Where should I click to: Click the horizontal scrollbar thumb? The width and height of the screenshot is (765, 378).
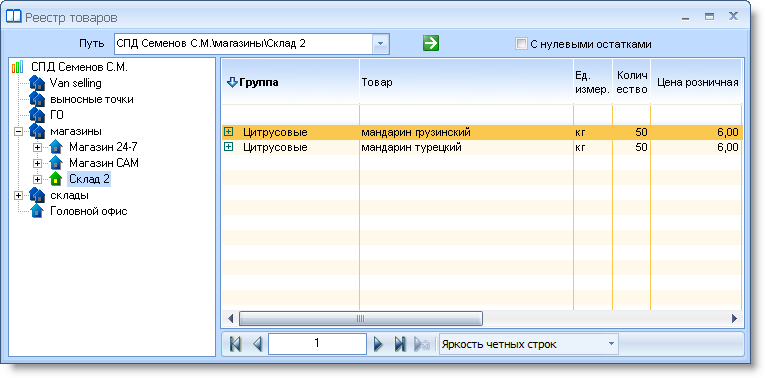pos(361,318)
